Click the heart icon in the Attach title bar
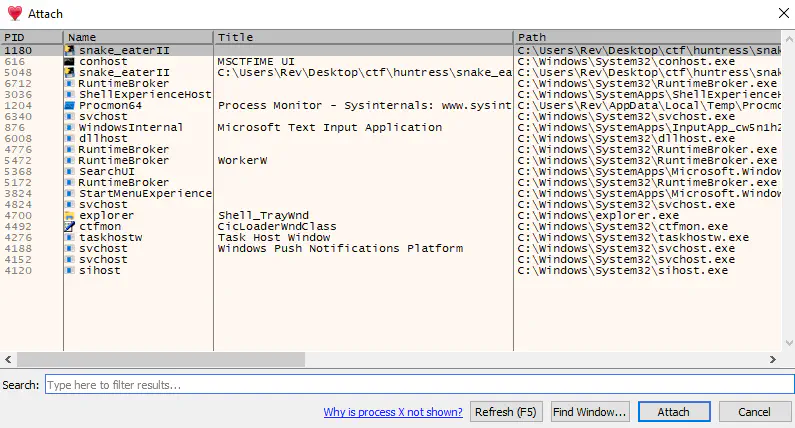Image resolution: width=795 pixels, height=428 pixels. point(16,14)
